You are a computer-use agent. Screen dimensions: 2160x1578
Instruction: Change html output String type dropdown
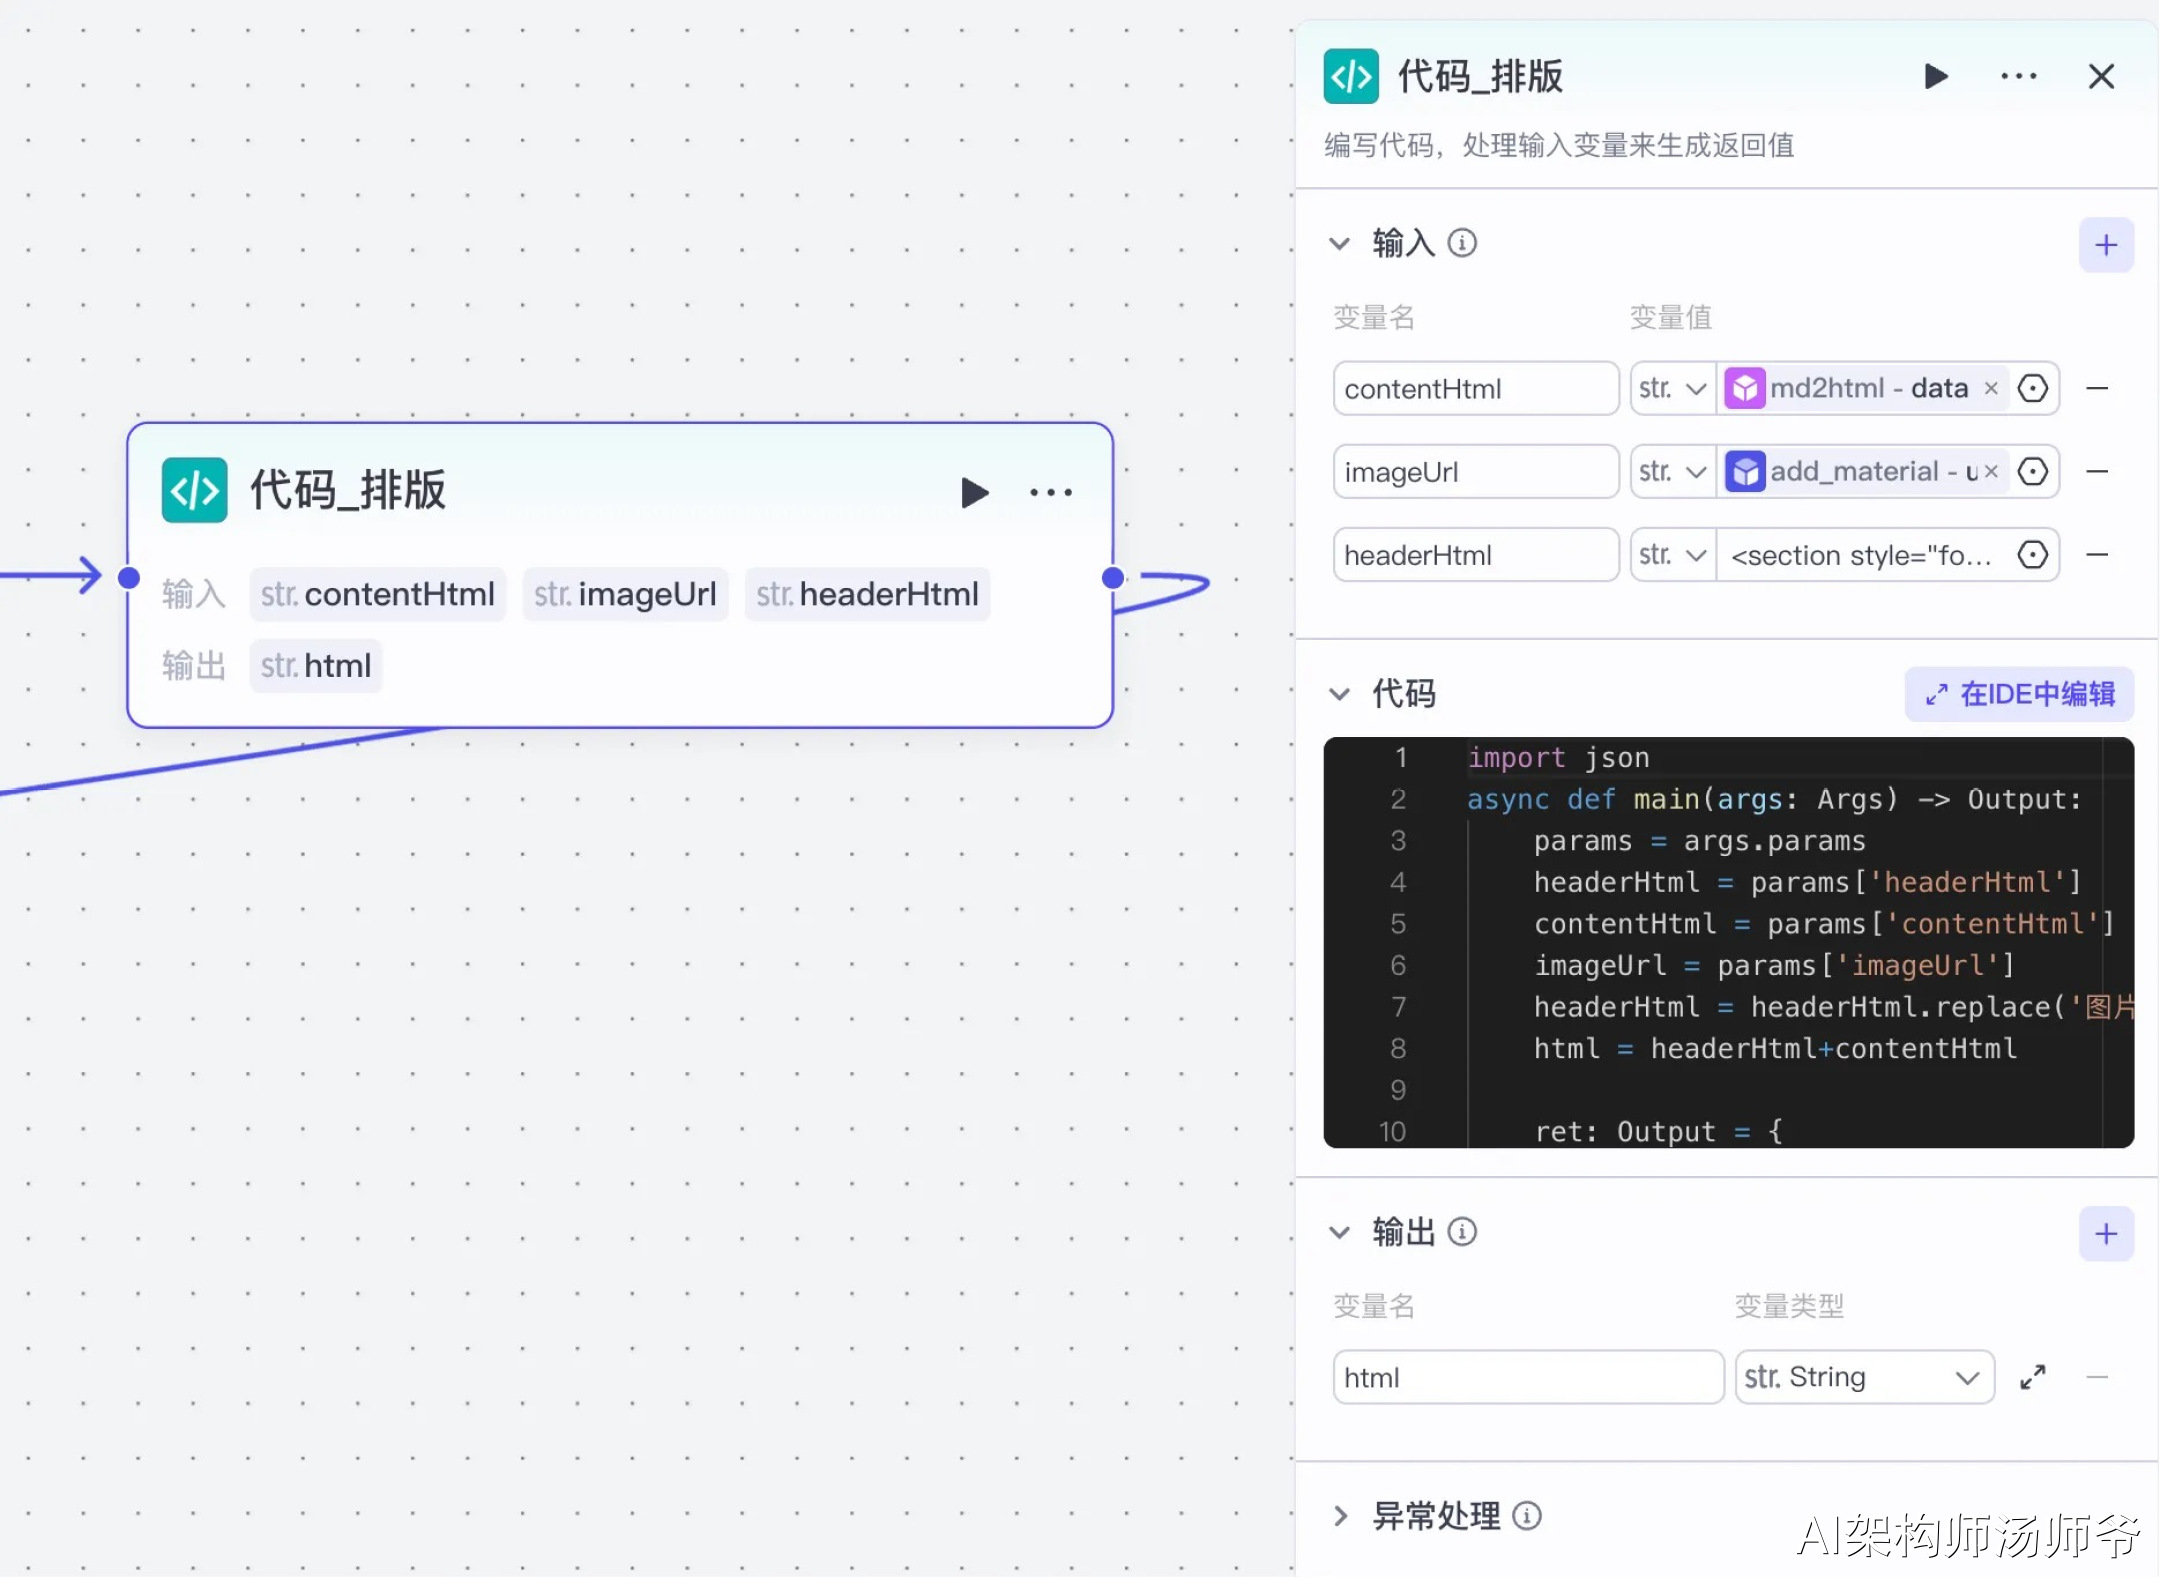pos(1863,1377)
